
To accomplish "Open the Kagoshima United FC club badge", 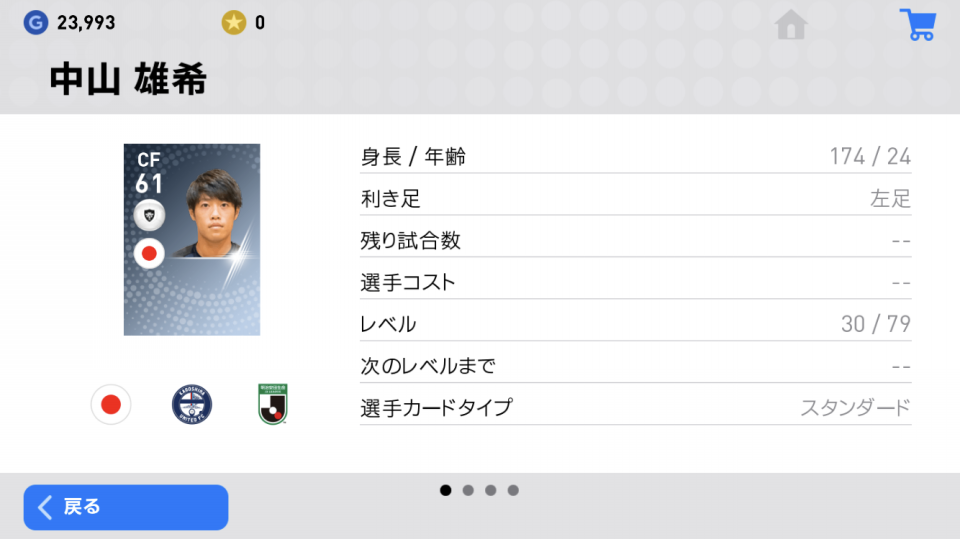I will click(192, 404).
